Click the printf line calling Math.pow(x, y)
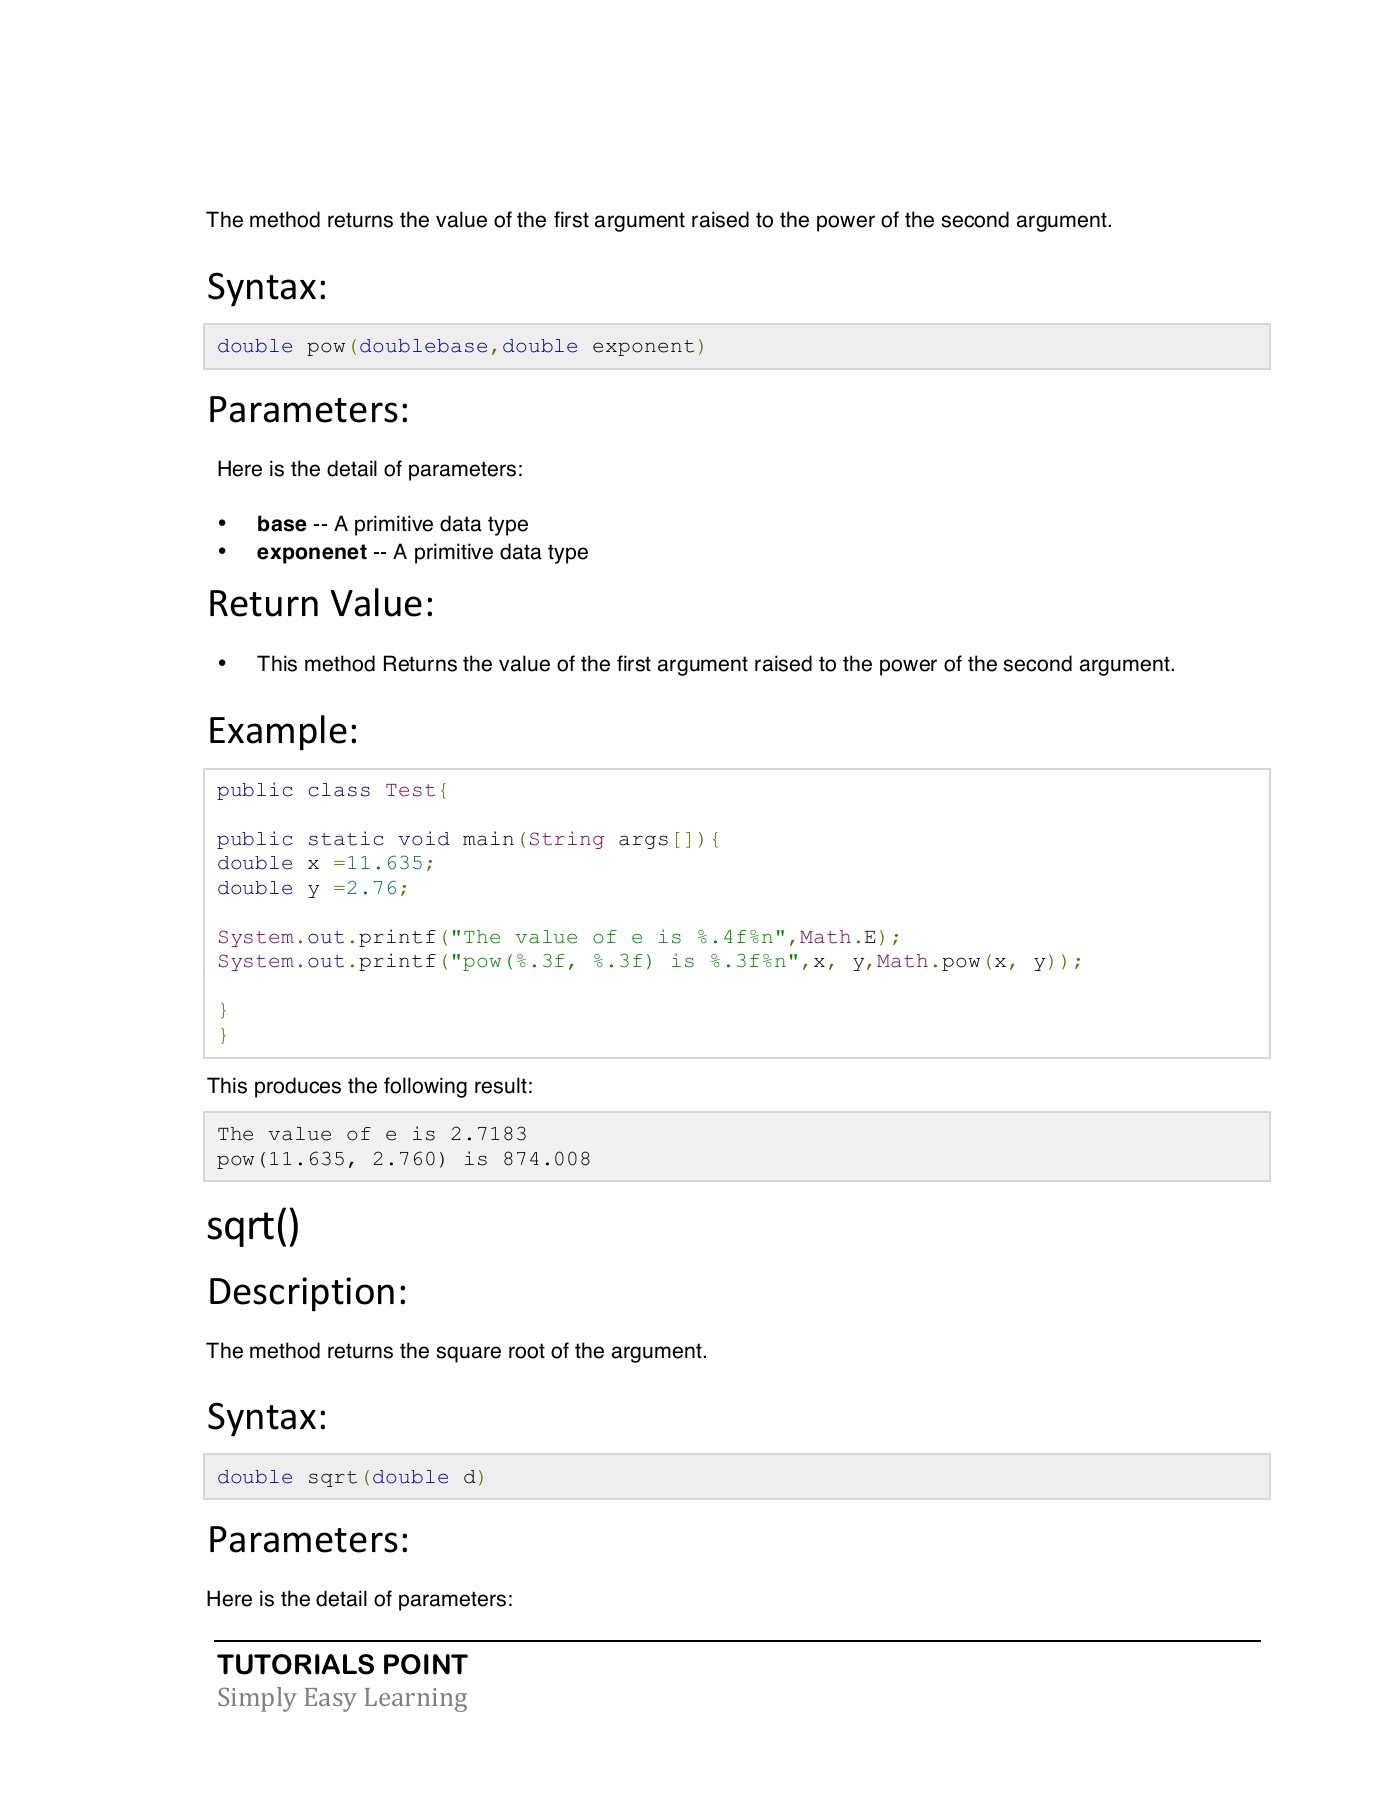The height and width of the screenshot is (1800, 1391). pyautogui.click(x=649, y=961)
